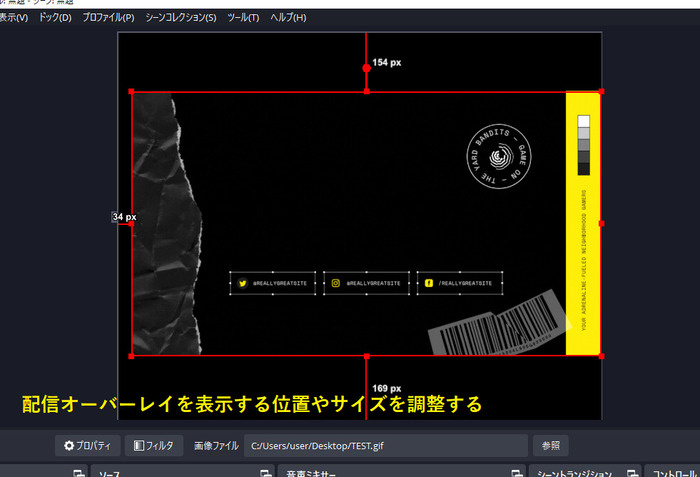The width and height of the screenshot is (700, 477).
Task: Click the 画像ファイル label
Action: click(x=216, y=445)
